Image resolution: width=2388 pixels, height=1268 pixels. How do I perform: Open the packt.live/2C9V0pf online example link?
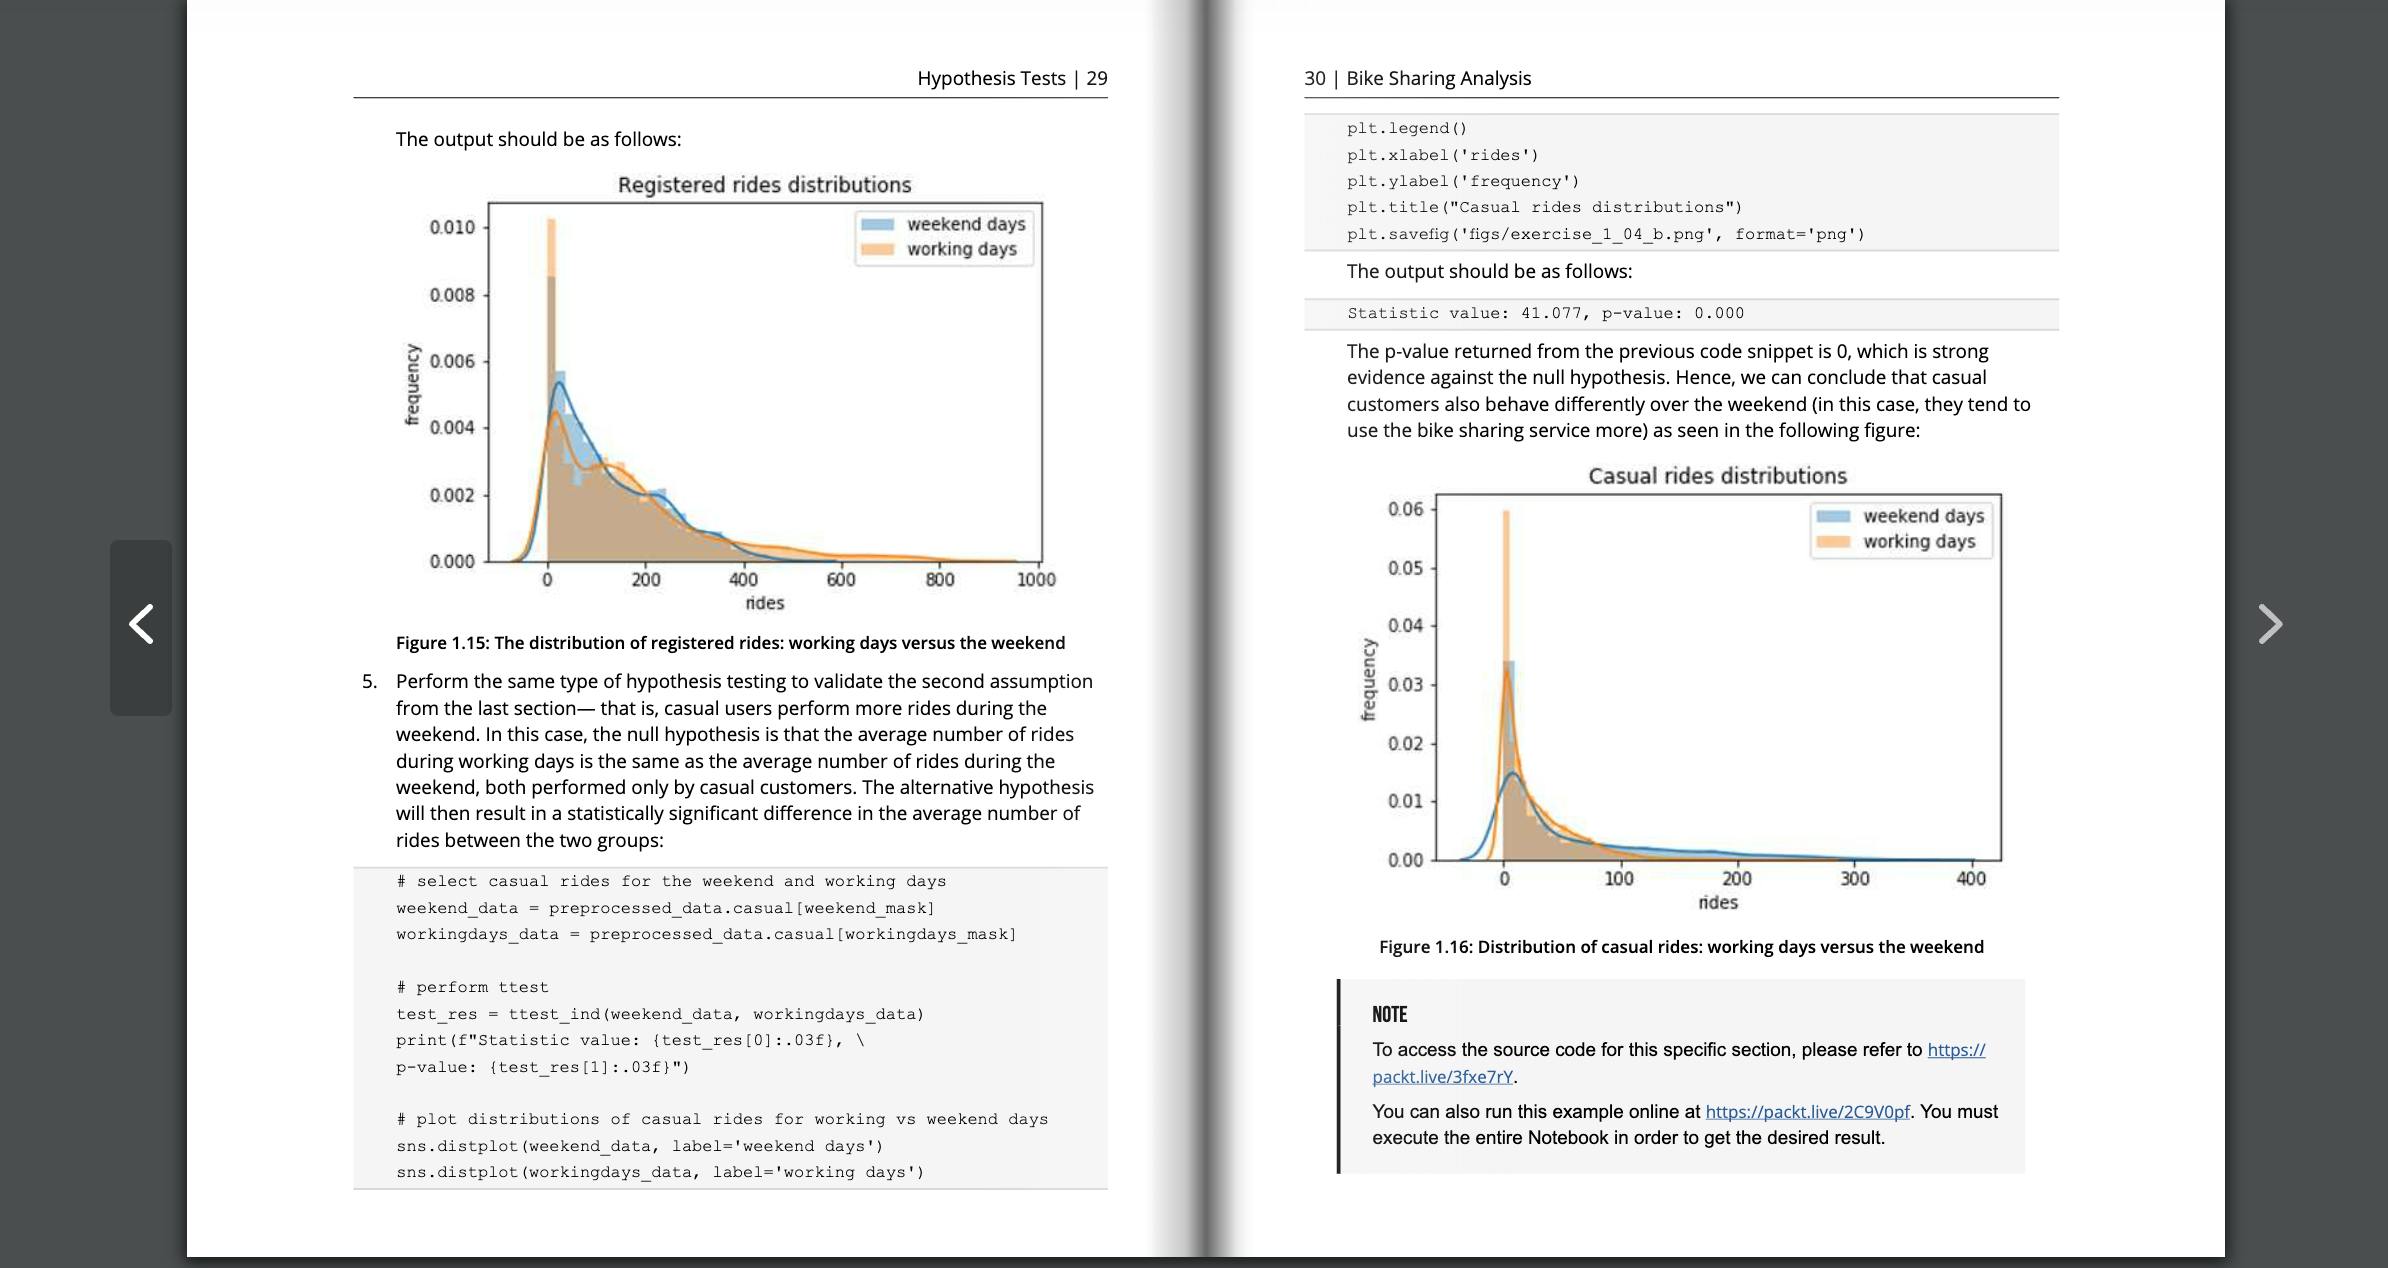[x=1807, y=1112]
